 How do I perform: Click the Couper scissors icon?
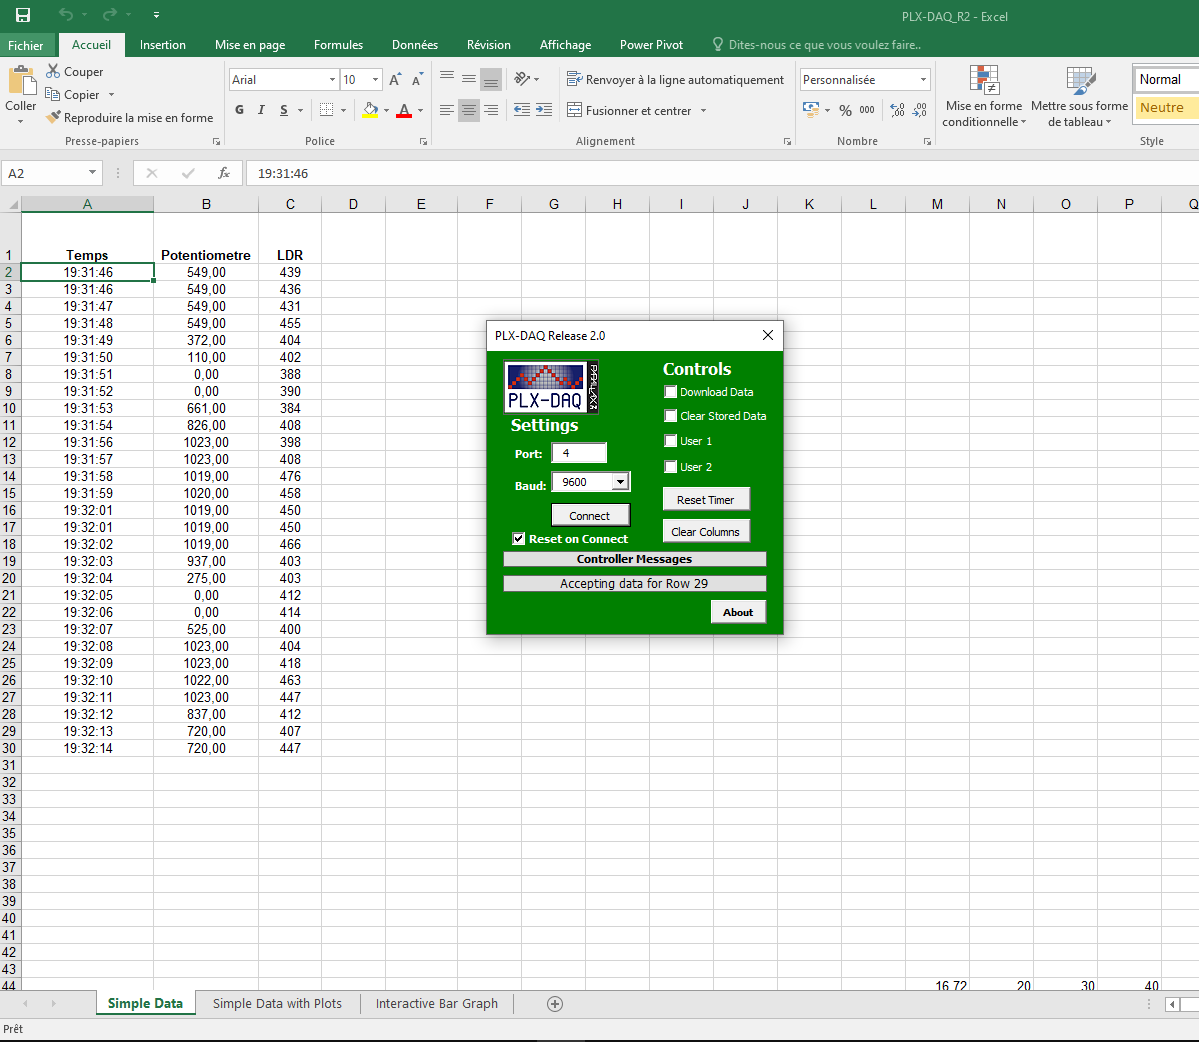tap(55, 71)
